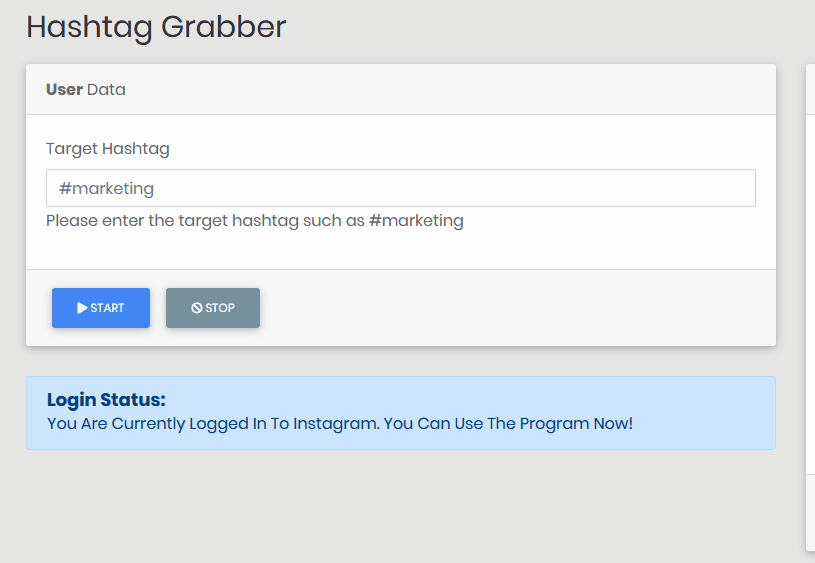The image size is (815, 563).
Task: Click the "STOP" text label on gray button
Action: click(220, 308)
